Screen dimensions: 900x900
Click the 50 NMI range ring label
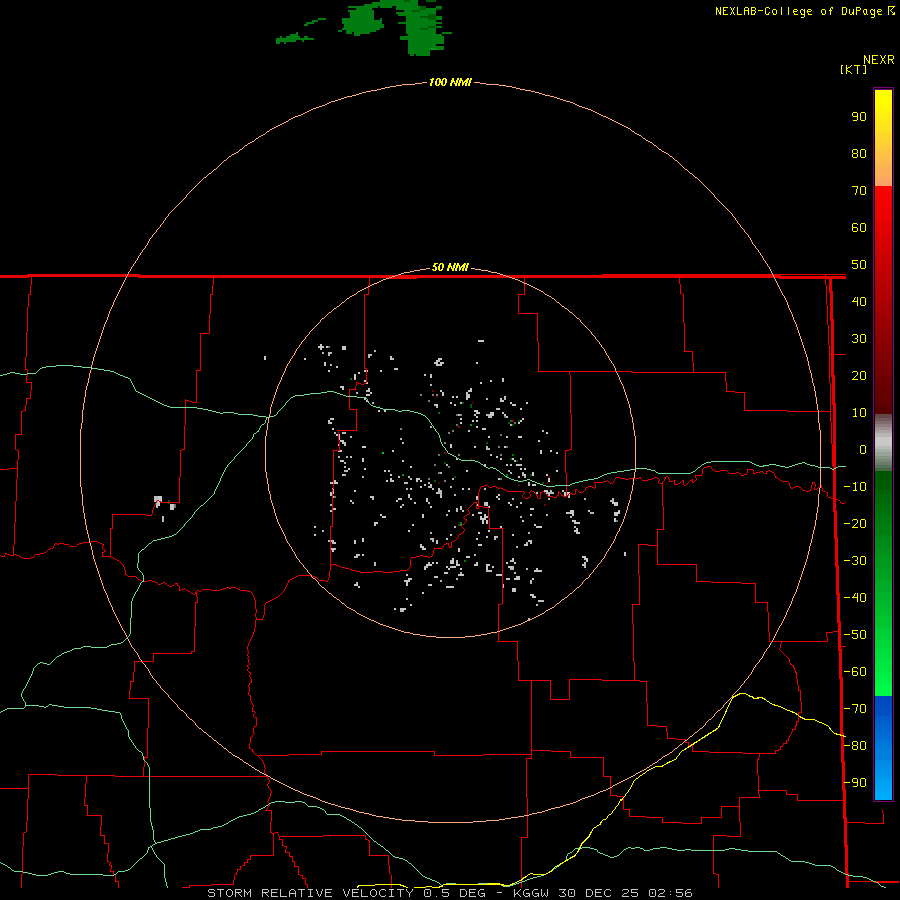[450, 267]
